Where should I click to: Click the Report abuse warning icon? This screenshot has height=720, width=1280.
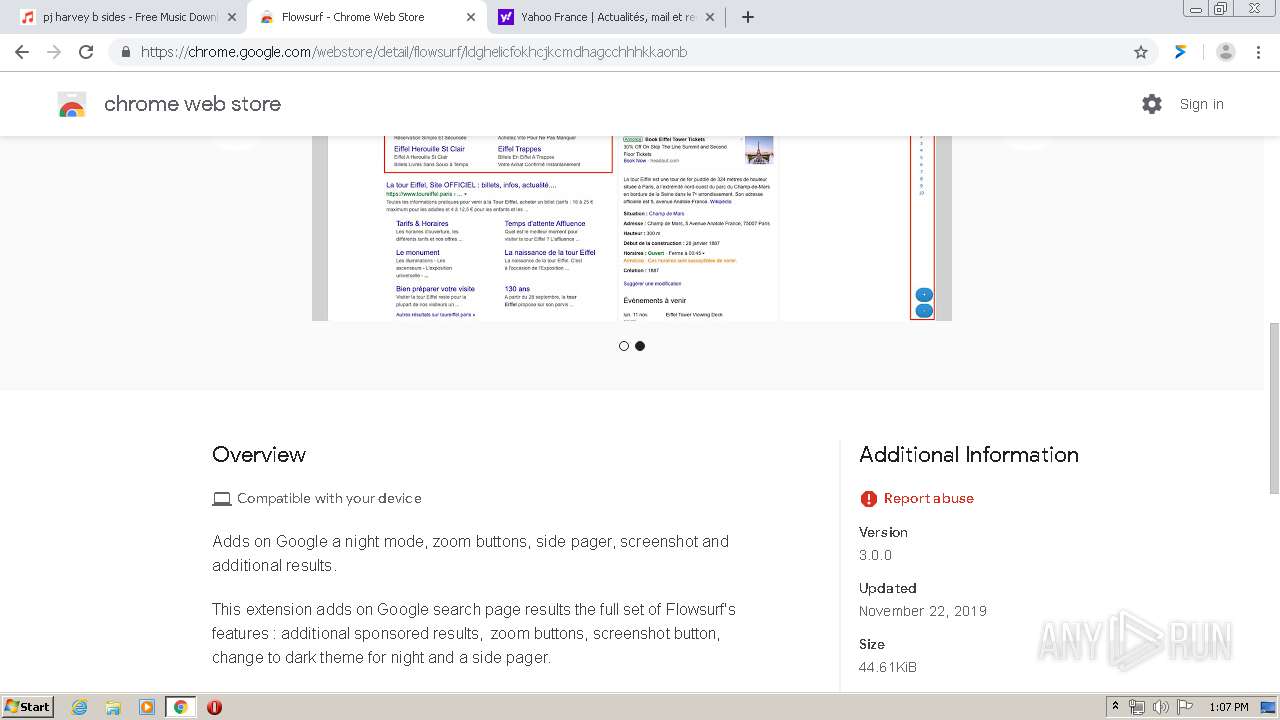pyautogui.click(x=868, y=498)
